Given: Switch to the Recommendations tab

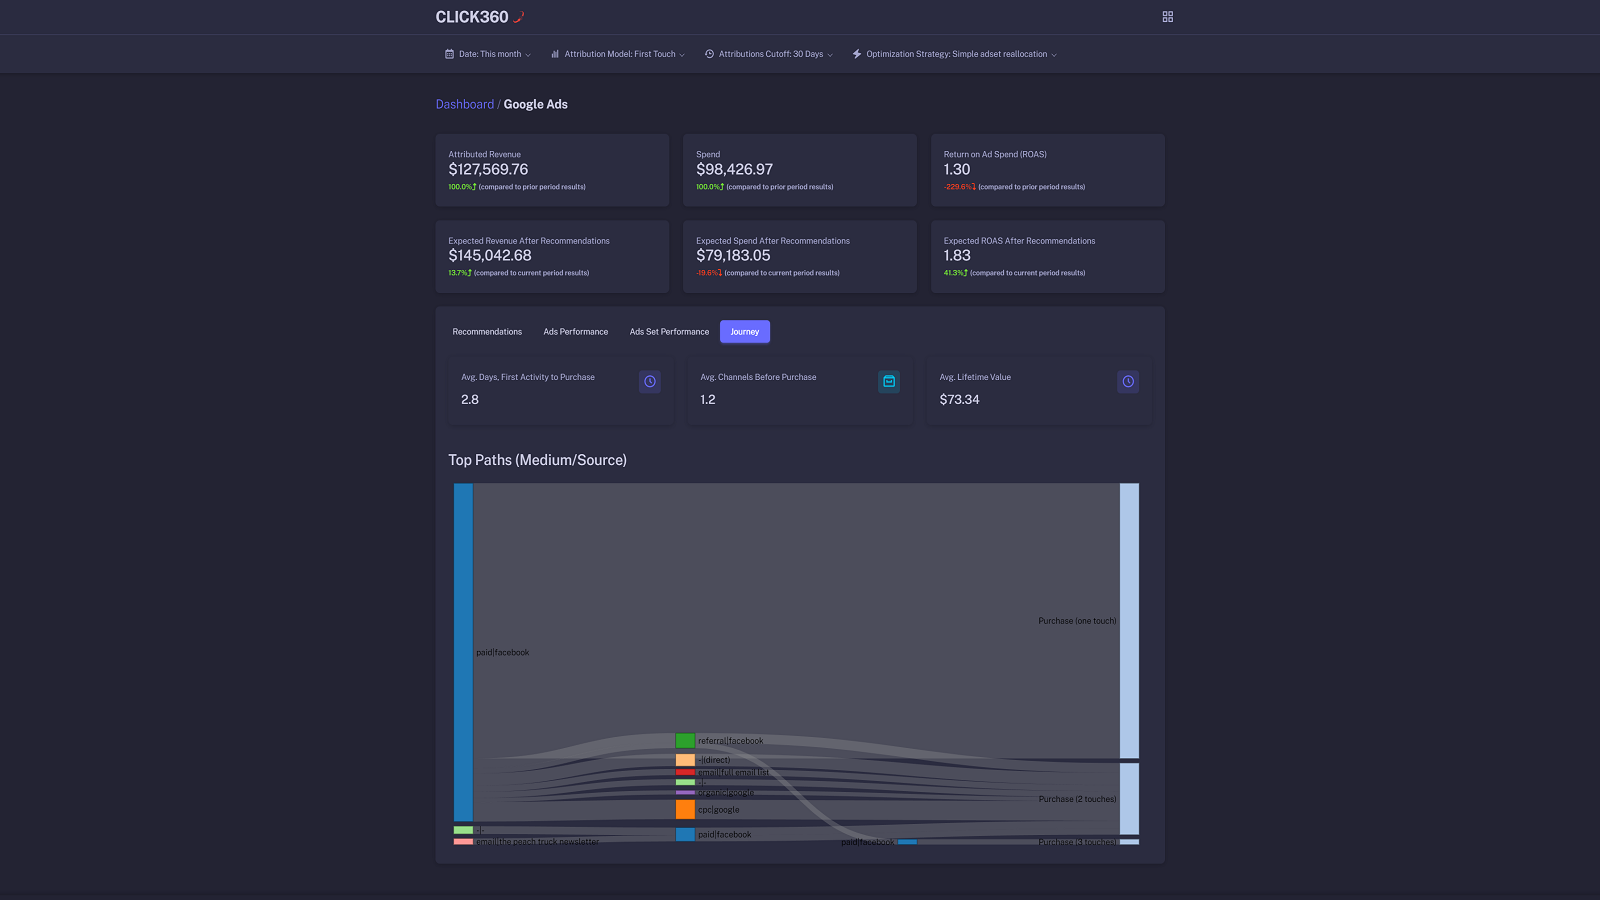Looking at the screenshot, I should click(x=487, y=331).
